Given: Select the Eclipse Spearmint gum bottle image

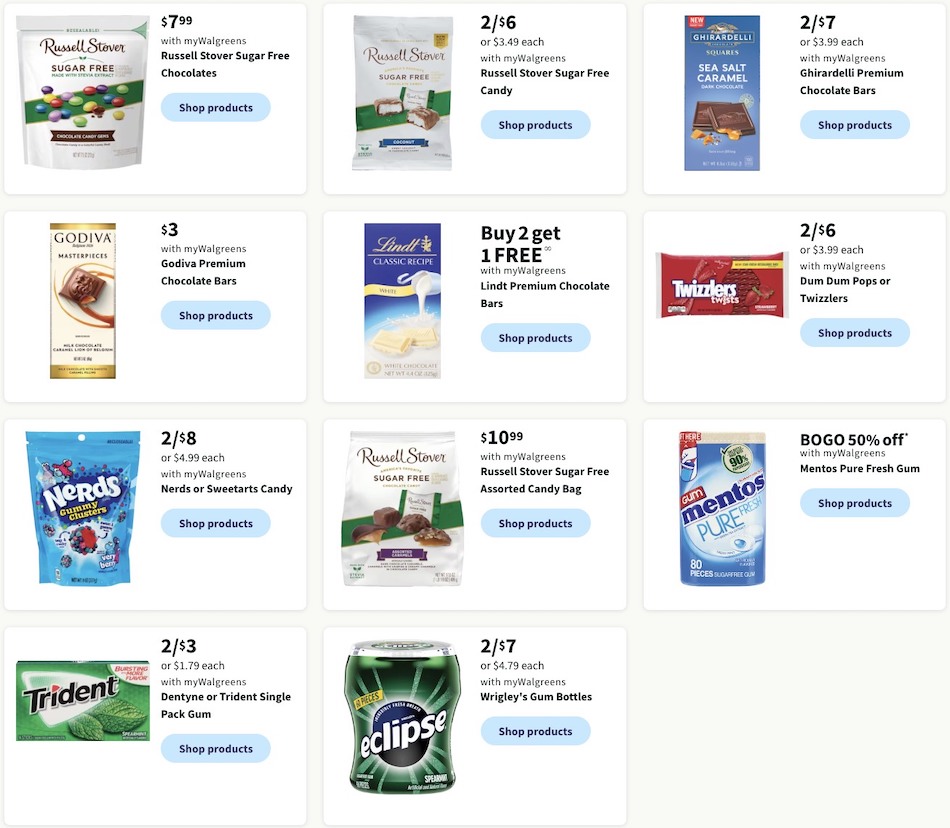Looking at the screenshot, I should 402,714.
